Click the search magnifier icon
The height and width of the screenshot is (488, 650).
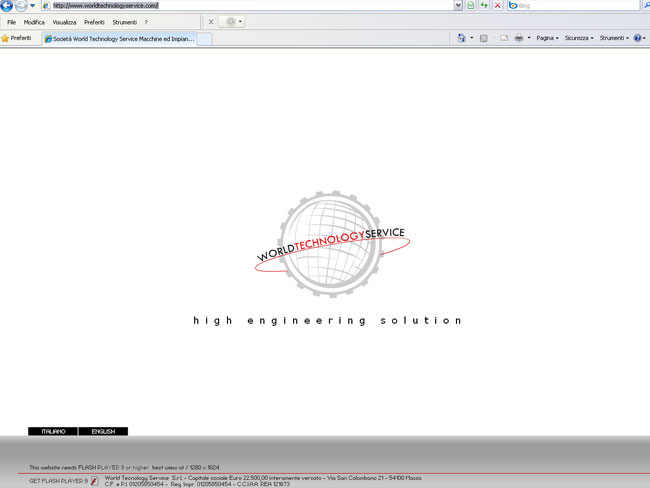(647, 5)
